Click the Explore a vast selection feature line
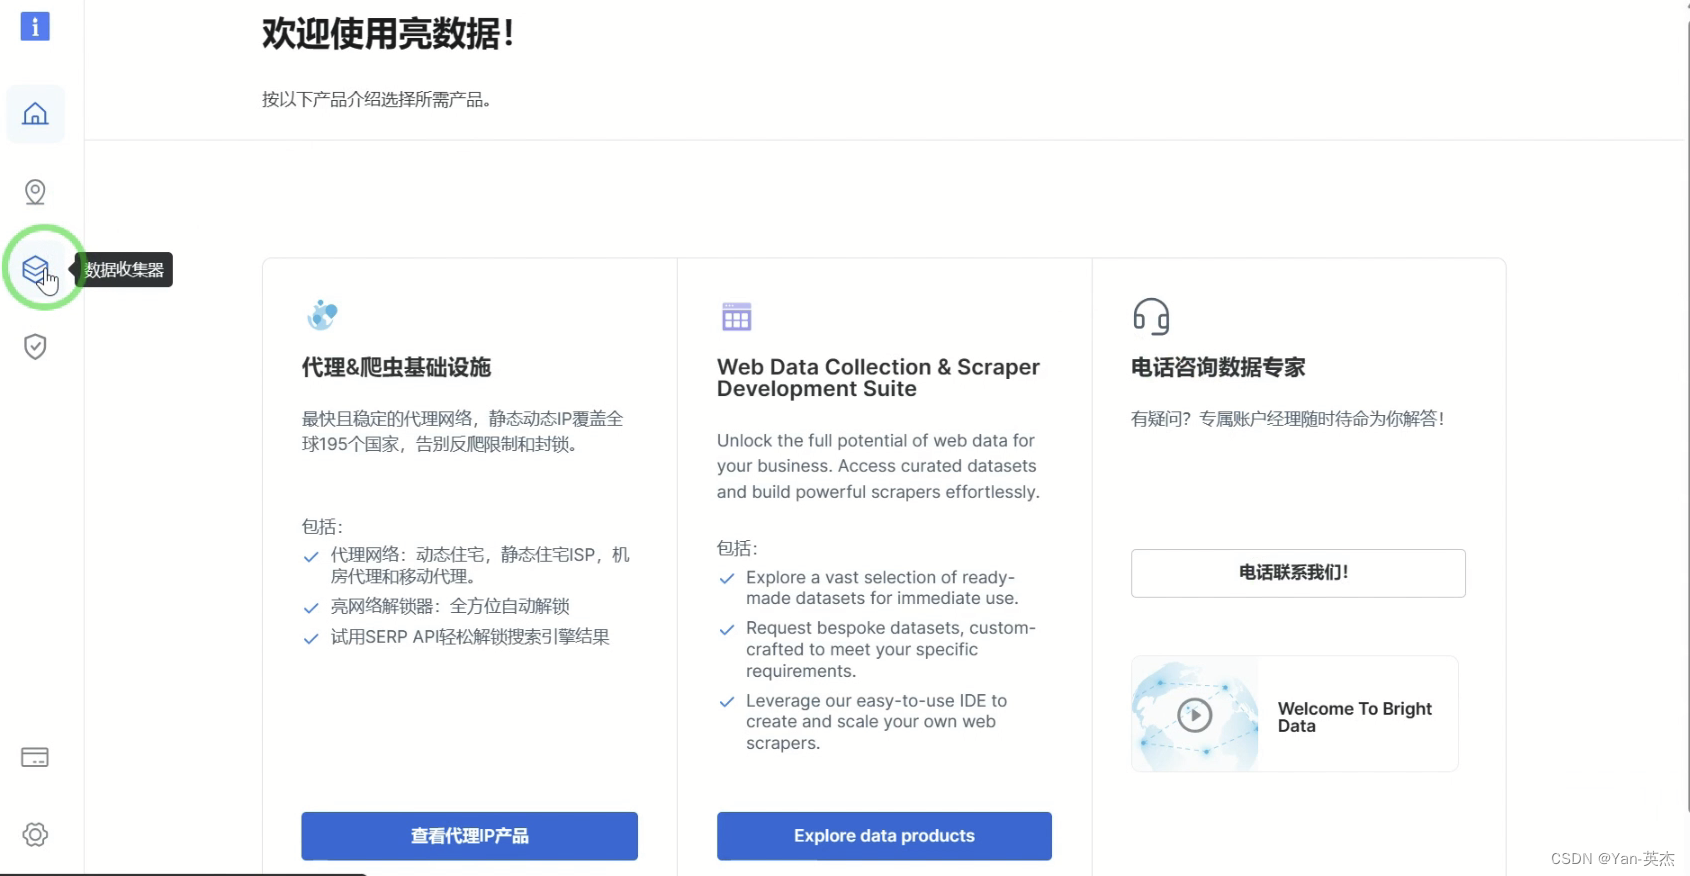1690x876 pixels. click(x=882, y=588)
